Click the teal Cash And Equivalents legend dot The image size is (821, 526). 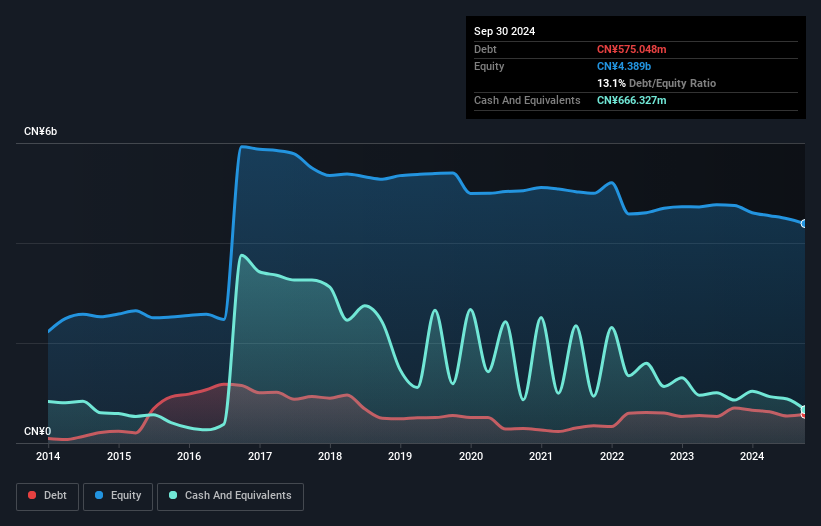pyautogui.click(x=173, y=495)
